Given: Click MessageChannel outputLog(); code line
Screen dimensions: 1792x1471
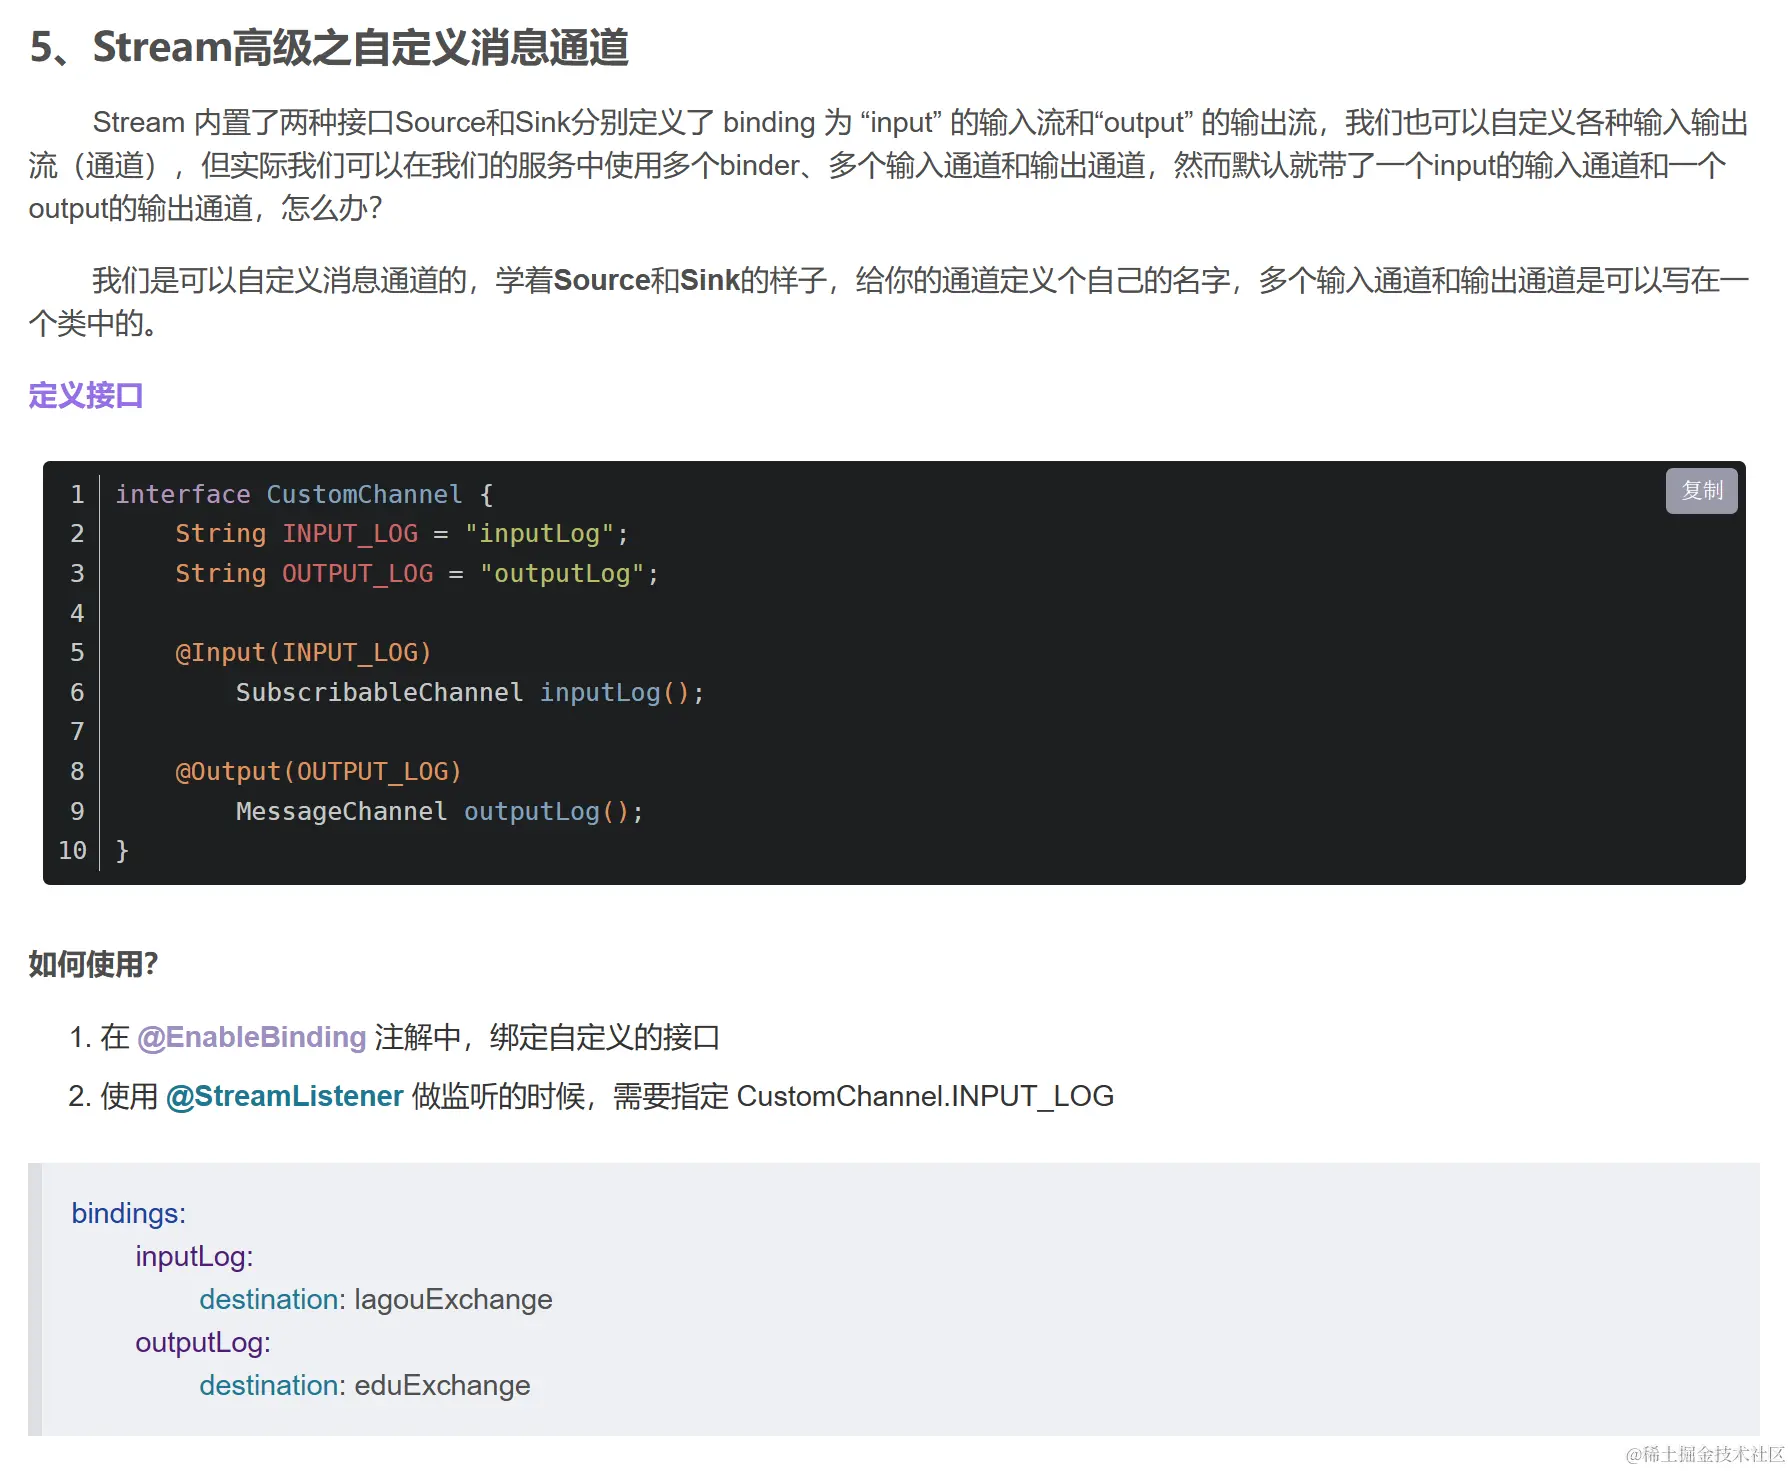Looking at the screenshot, I should click(x=440, y=811).
